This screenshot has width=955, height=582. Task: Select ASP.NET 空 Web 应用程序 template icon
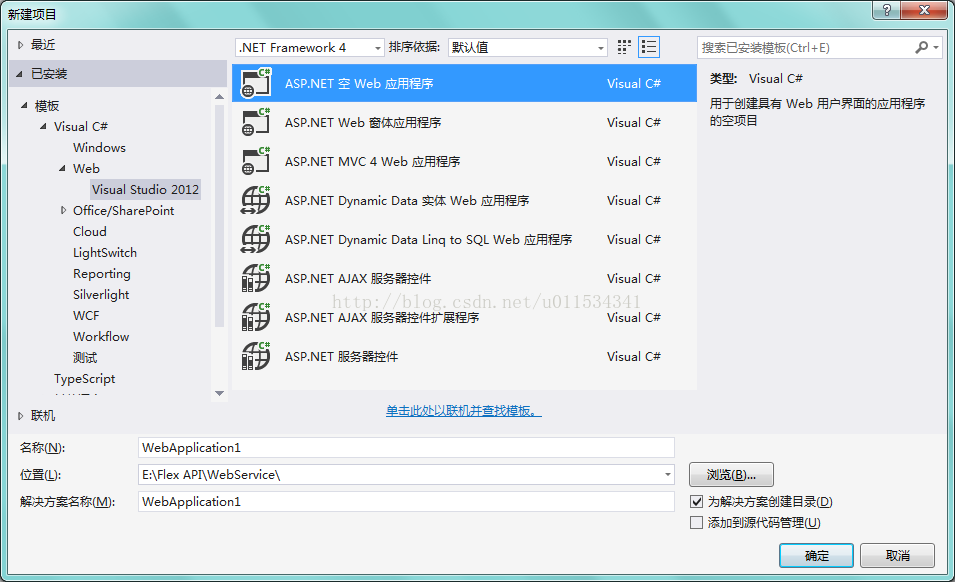click(x=256, y=83)
